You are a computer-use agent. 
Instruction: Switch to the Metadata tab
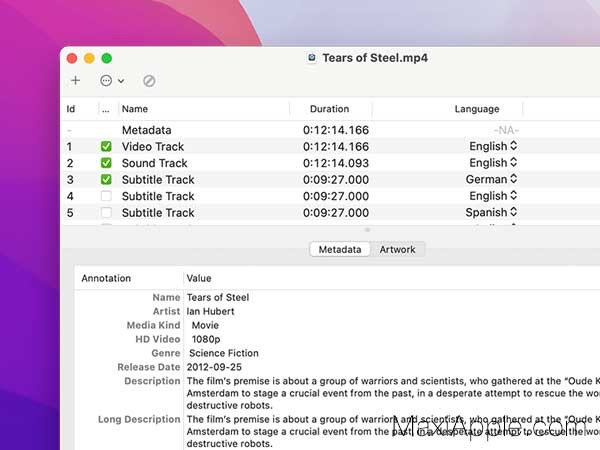[340, 249]
